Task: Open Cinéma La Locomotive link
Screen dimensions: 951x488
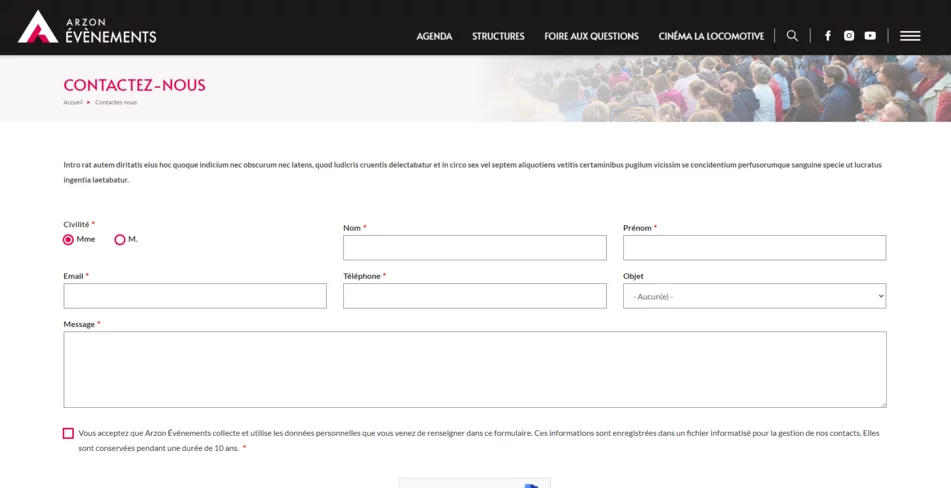Action: click(x=711, y=36)
